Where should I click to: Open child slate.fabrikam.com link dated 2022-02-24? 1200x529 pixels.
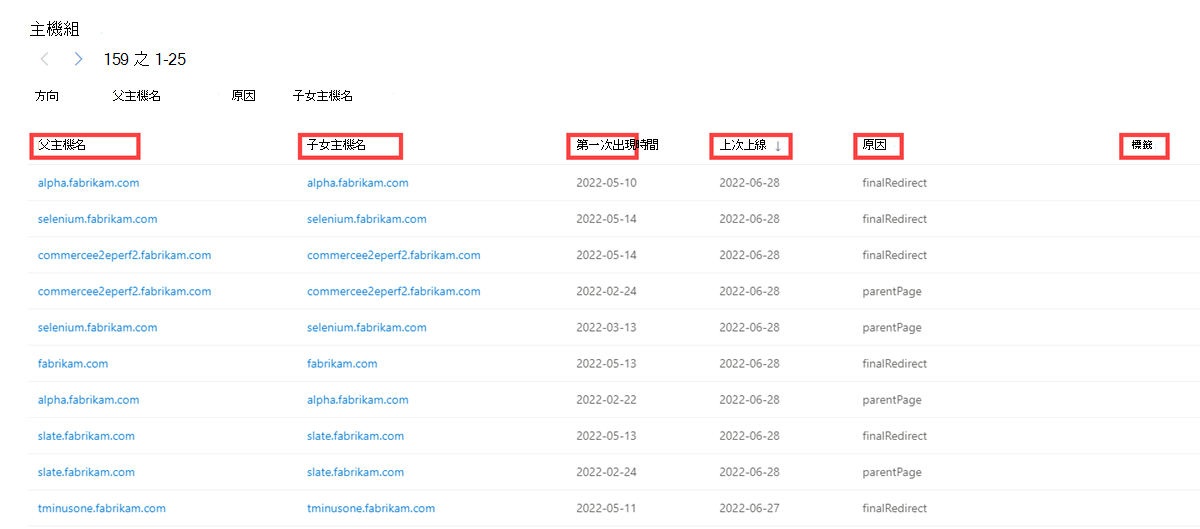pos(356,472)
